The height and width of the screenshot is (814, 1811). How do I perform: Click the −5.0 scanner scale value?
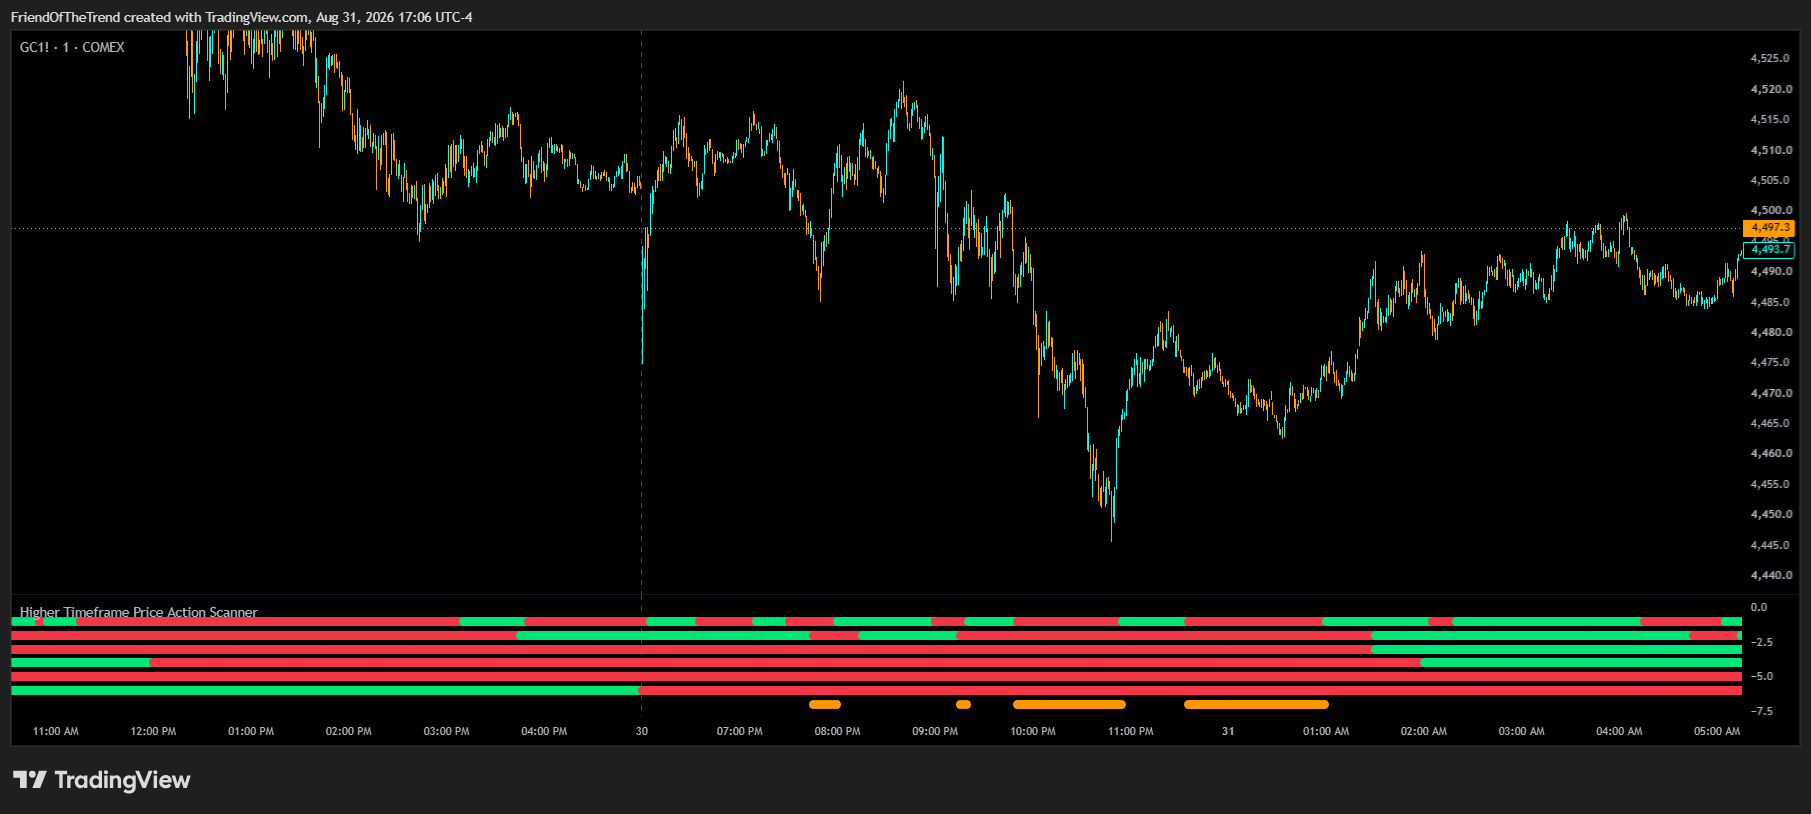click(x=1762, y=676)
